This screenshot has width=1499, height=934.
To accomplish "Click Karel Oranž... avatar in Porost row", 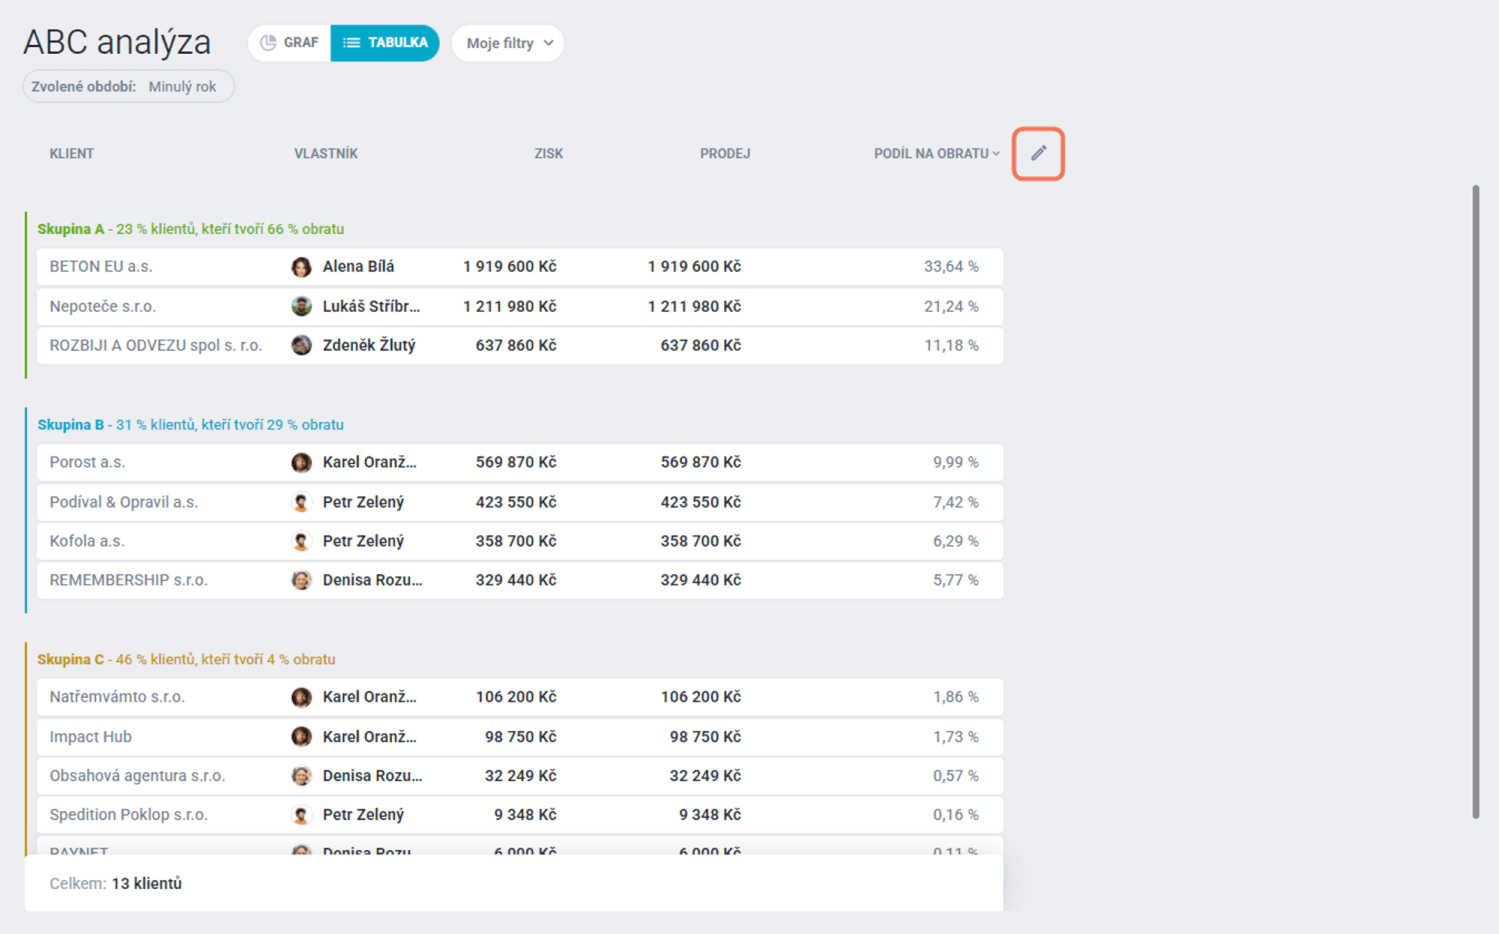I will click(301, 462).
